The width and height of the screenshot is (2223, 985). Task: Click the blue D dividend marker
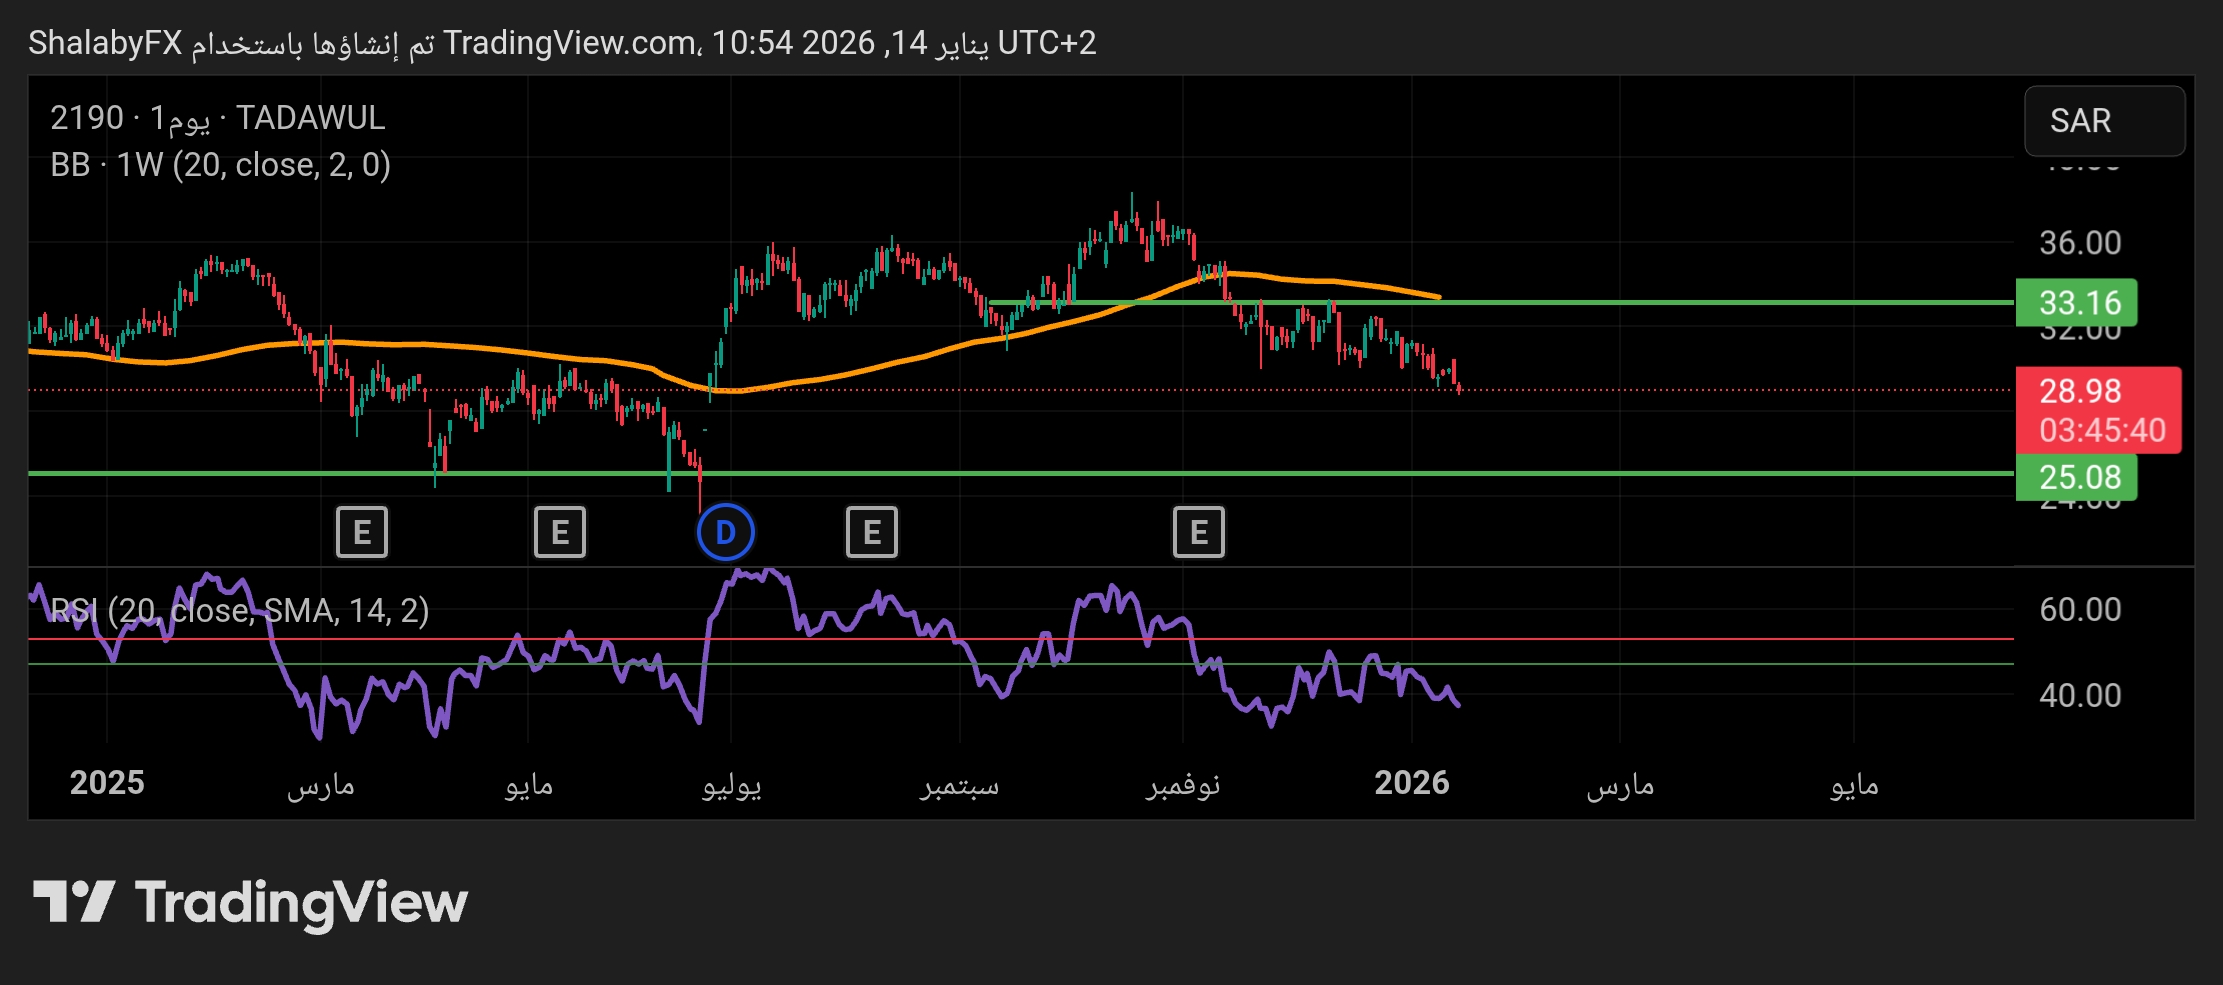click(725, 533)
